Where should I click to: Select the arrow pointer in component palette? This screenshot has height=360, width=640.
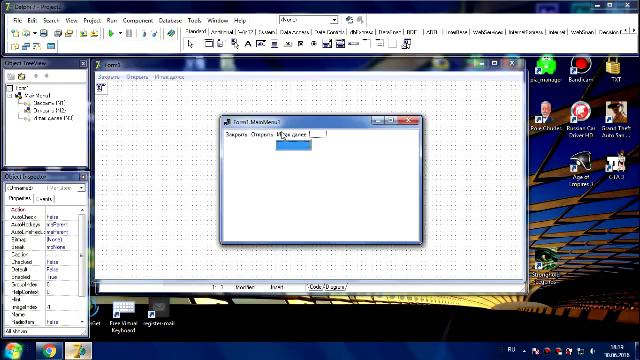[190, 44]
